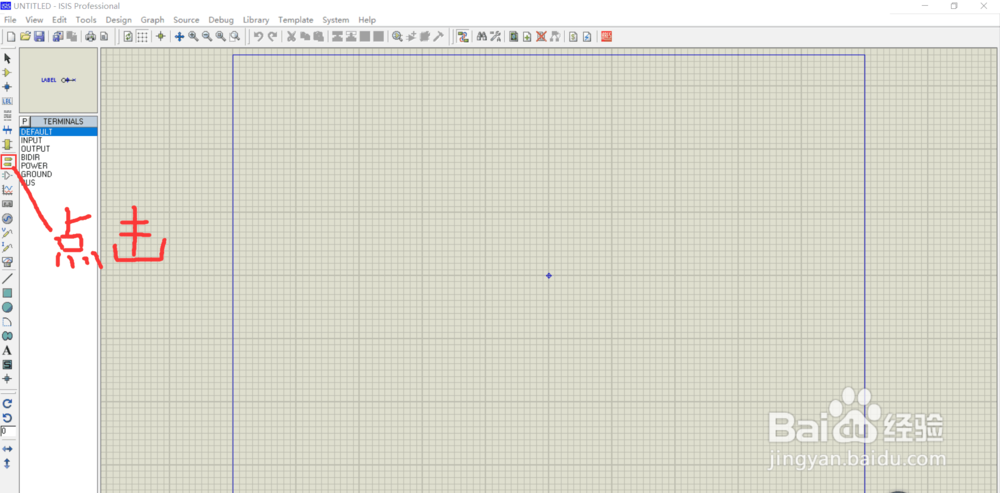Image resolution: width=1000 pixels, height=493 pixels.
Task: Click the Rotate Clockwise button
Action: pyautogui.click(x=8, y=404)
